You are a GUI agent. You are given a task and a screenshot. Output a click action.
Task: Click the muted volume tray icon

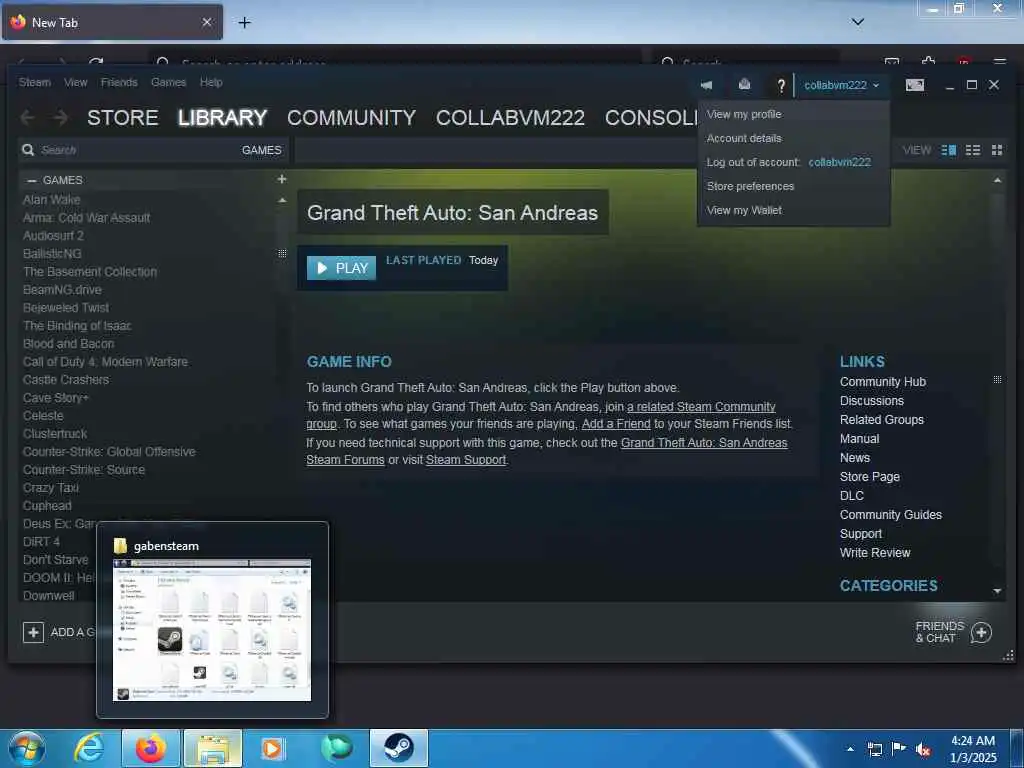pyautogui.click(x=923, y=749)
